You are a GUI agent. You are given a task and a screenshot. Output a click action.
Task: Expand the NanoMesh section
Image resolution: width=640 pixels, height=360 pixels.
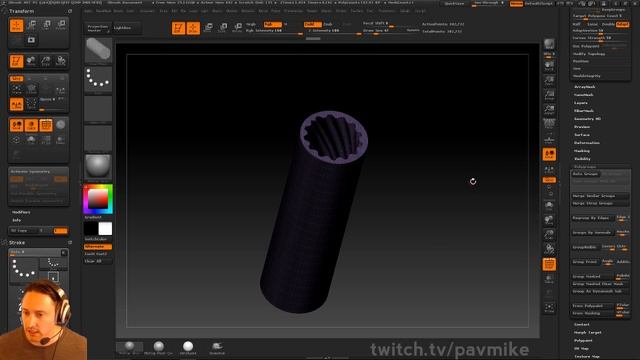(x=583, y=95)
